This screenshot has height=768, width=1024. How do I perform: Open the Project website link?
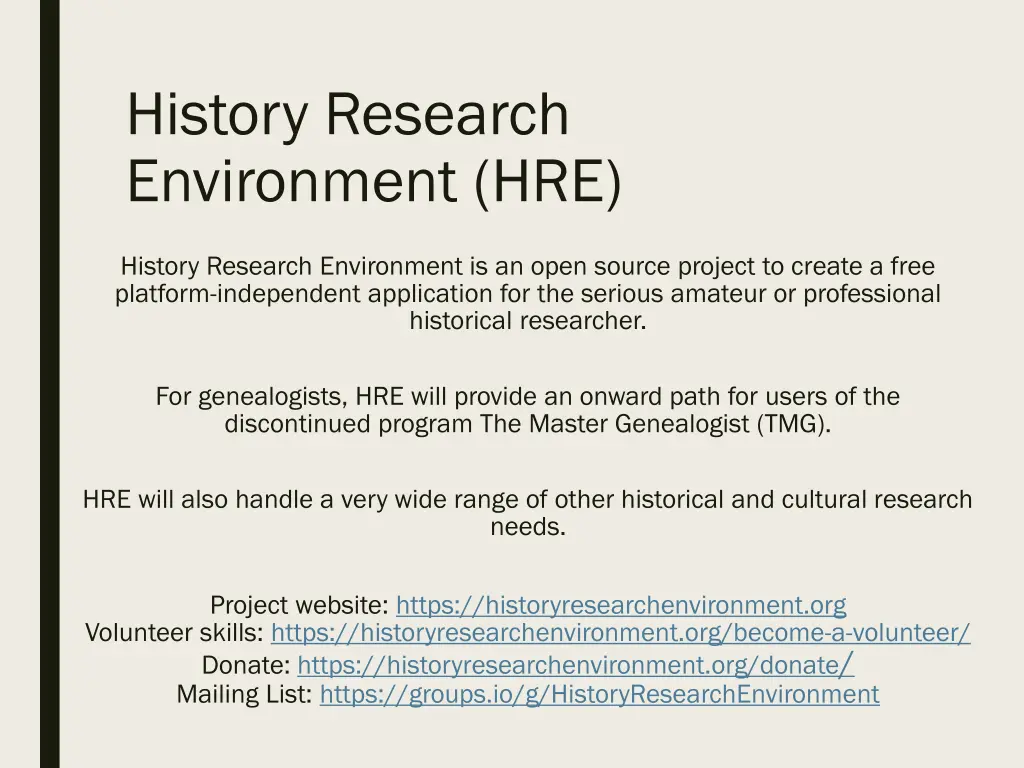click(x=621, y=605)
